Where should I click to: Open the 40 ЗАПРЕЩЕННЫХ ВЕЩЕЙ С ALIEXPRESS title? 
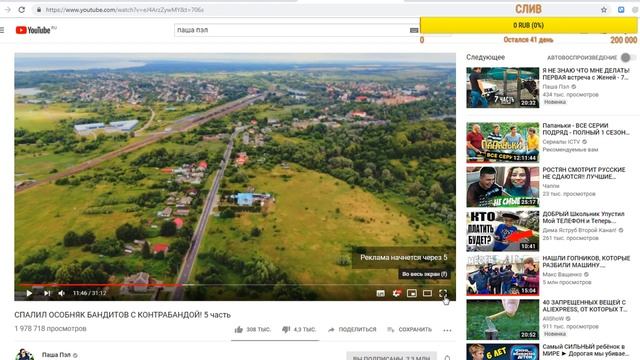[x=584, y=306]
